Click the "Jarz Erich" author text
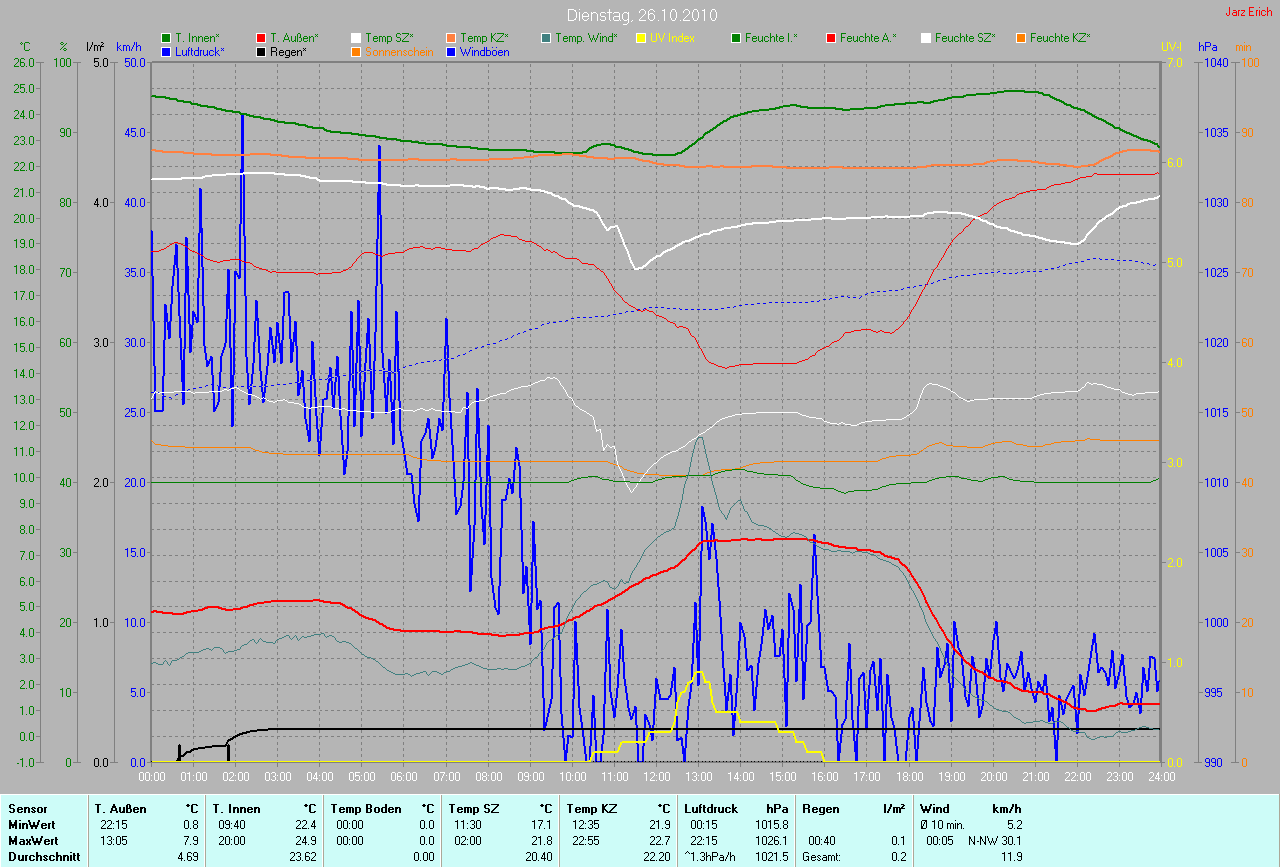This screenshot has height=867, width=1280. [x=1250, y=12]
